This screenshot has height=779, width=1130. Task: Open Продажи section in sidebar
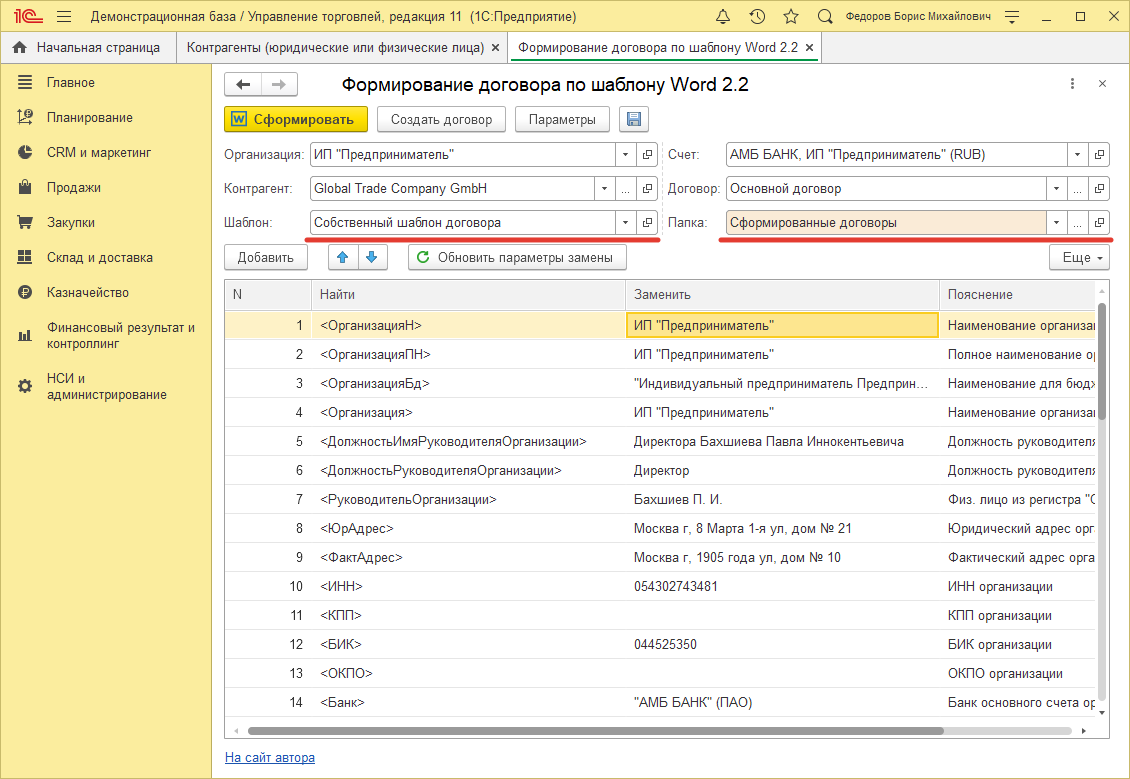point(73,187)
